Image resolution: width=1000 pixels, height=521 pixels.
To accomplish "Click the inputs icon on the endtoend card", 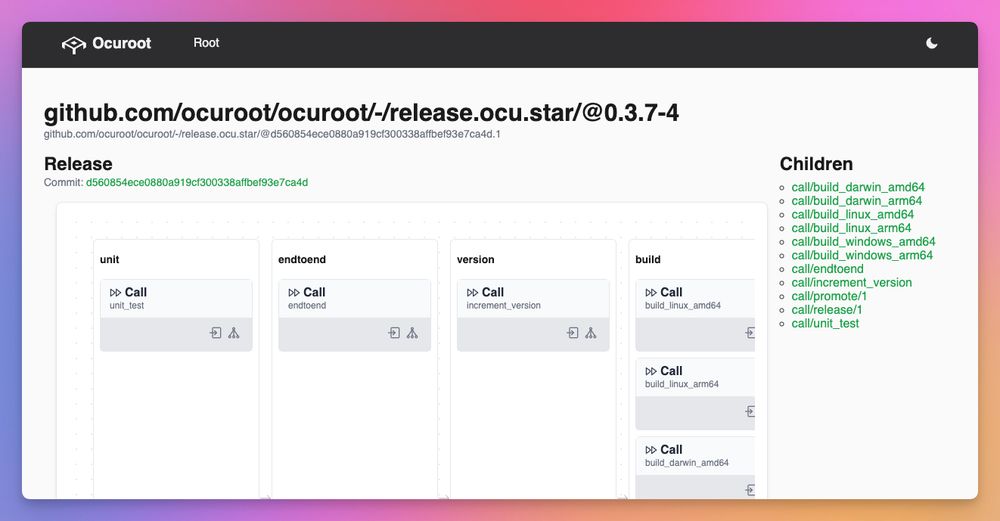I will (394, 333).
